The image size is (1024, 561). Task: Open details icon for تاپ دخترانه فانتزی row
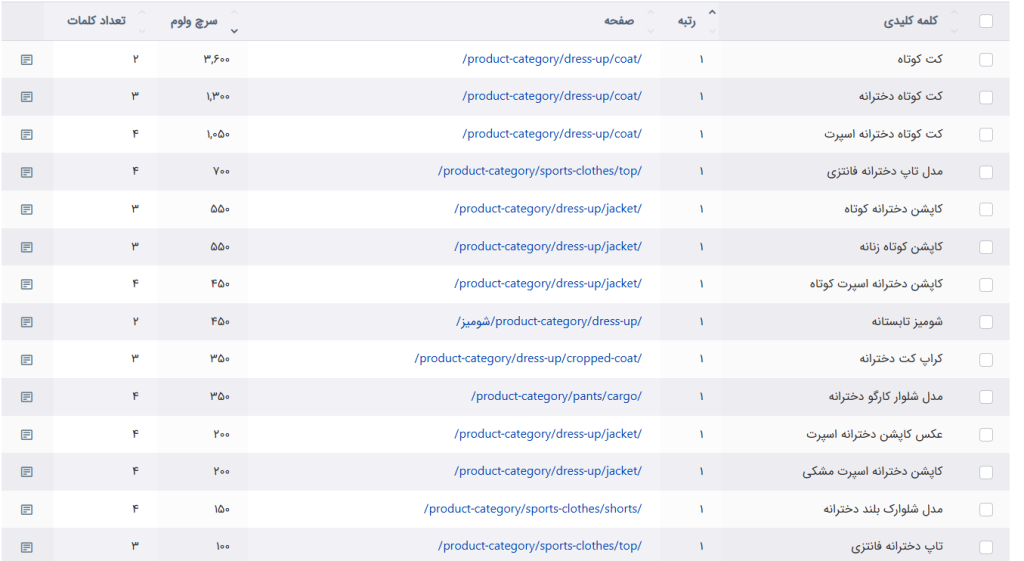pyautogui.click(x=27, y=547)
